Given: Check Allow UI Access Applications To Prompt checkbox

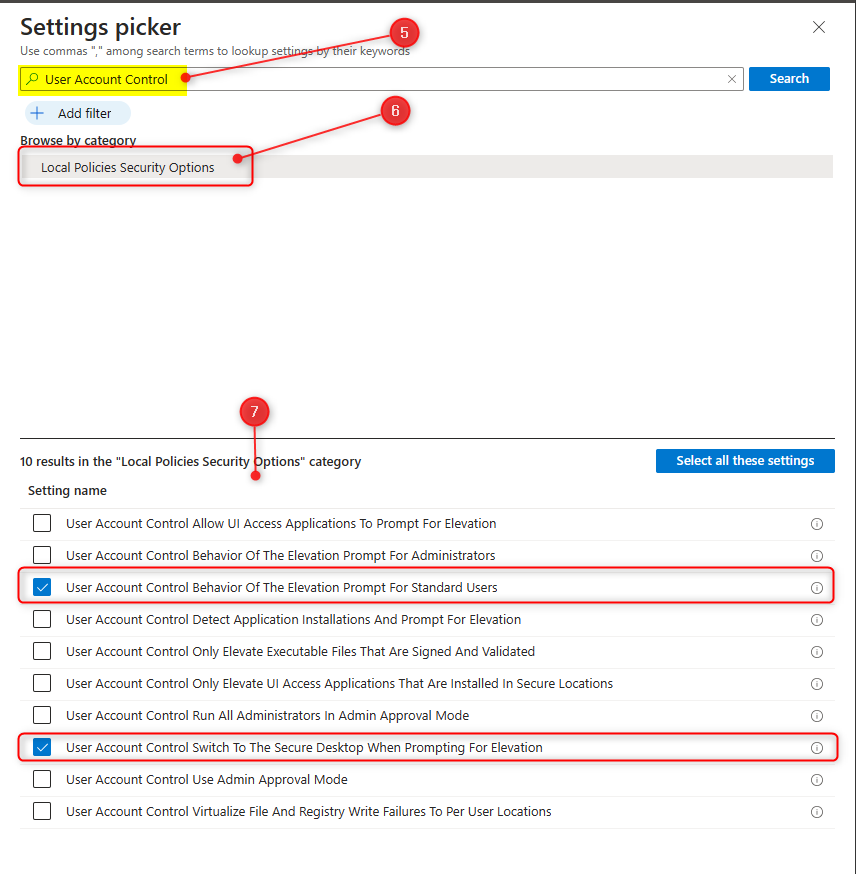Looking at the screenshot, I should point(42,523).
